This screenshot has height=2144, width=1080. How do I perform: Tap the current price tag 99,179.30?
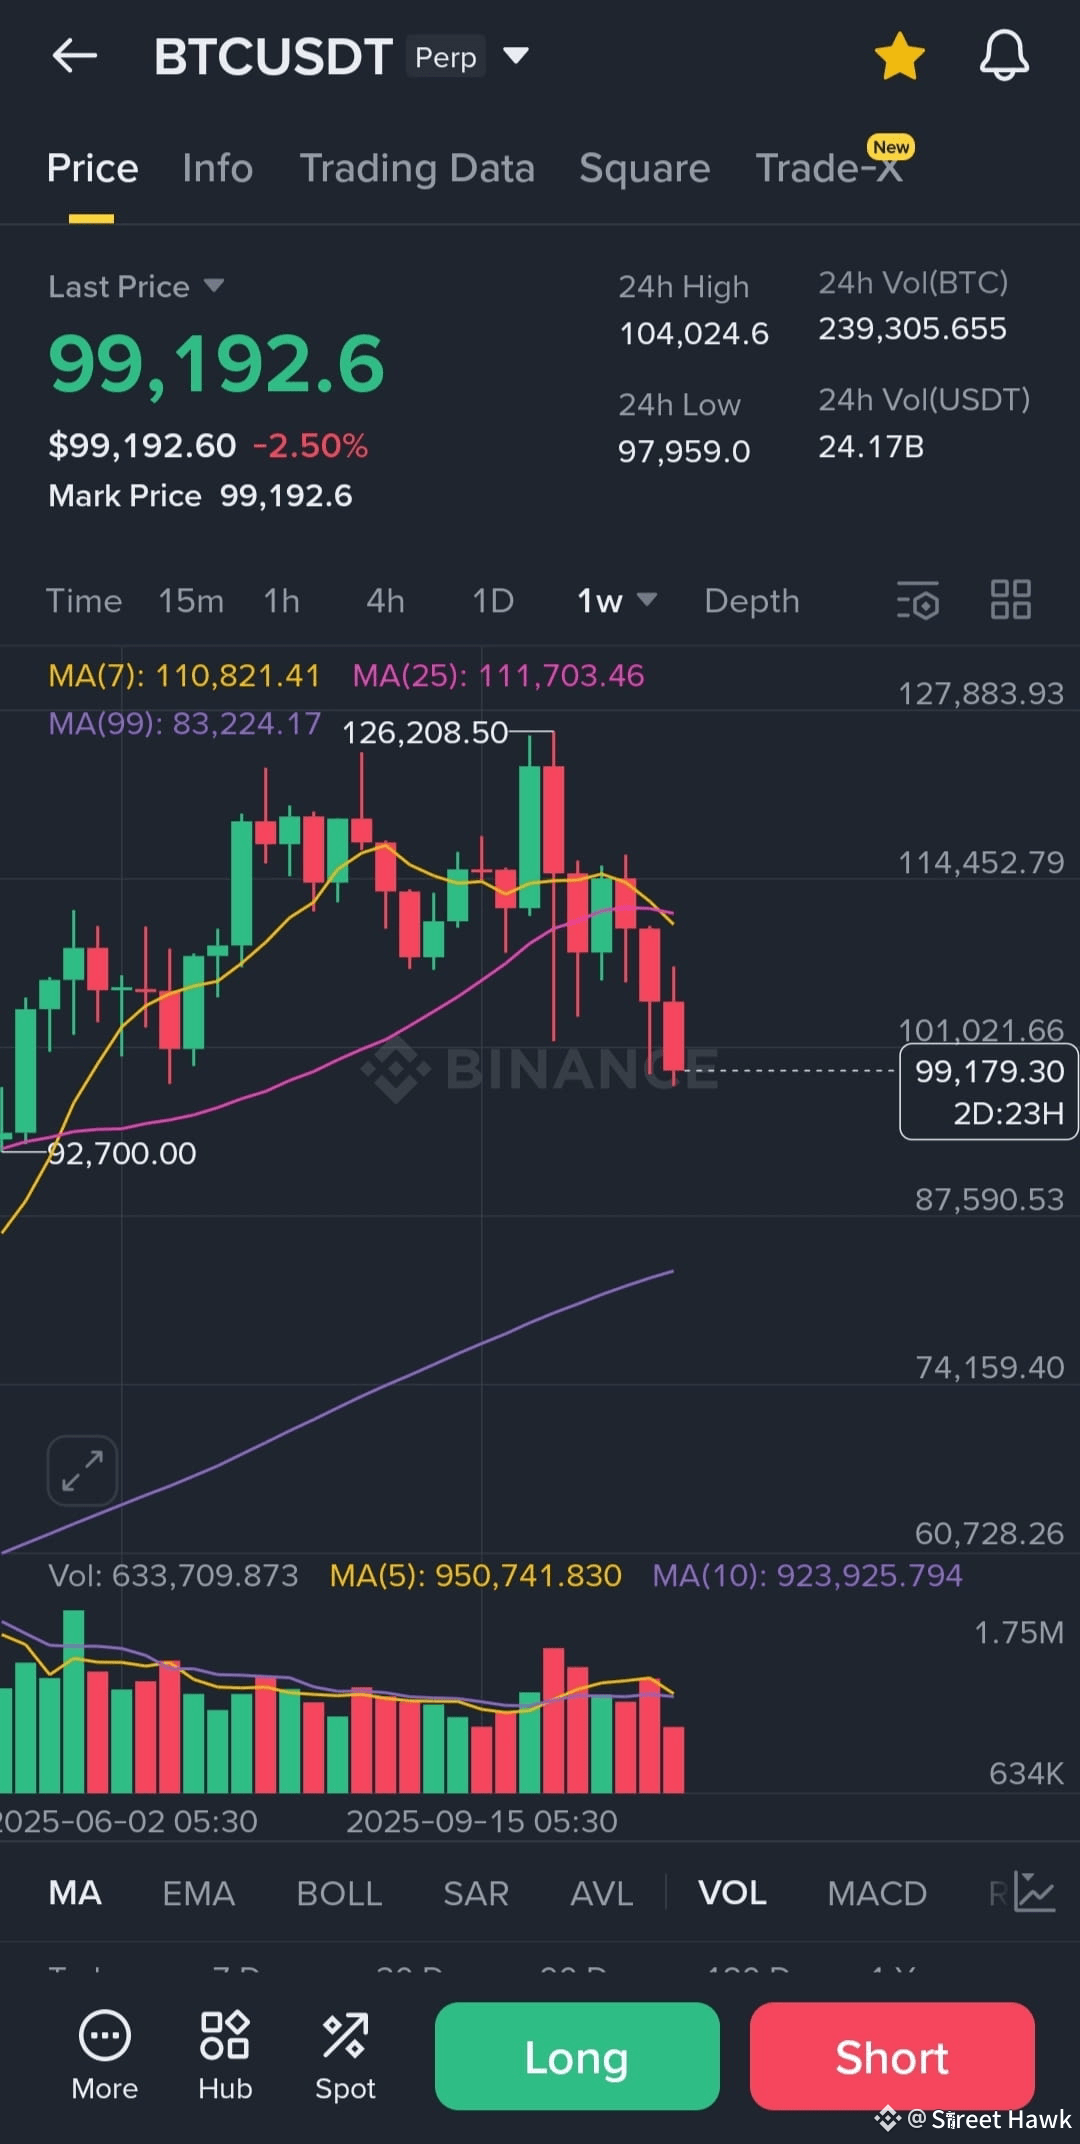[x=989, y=1091]
